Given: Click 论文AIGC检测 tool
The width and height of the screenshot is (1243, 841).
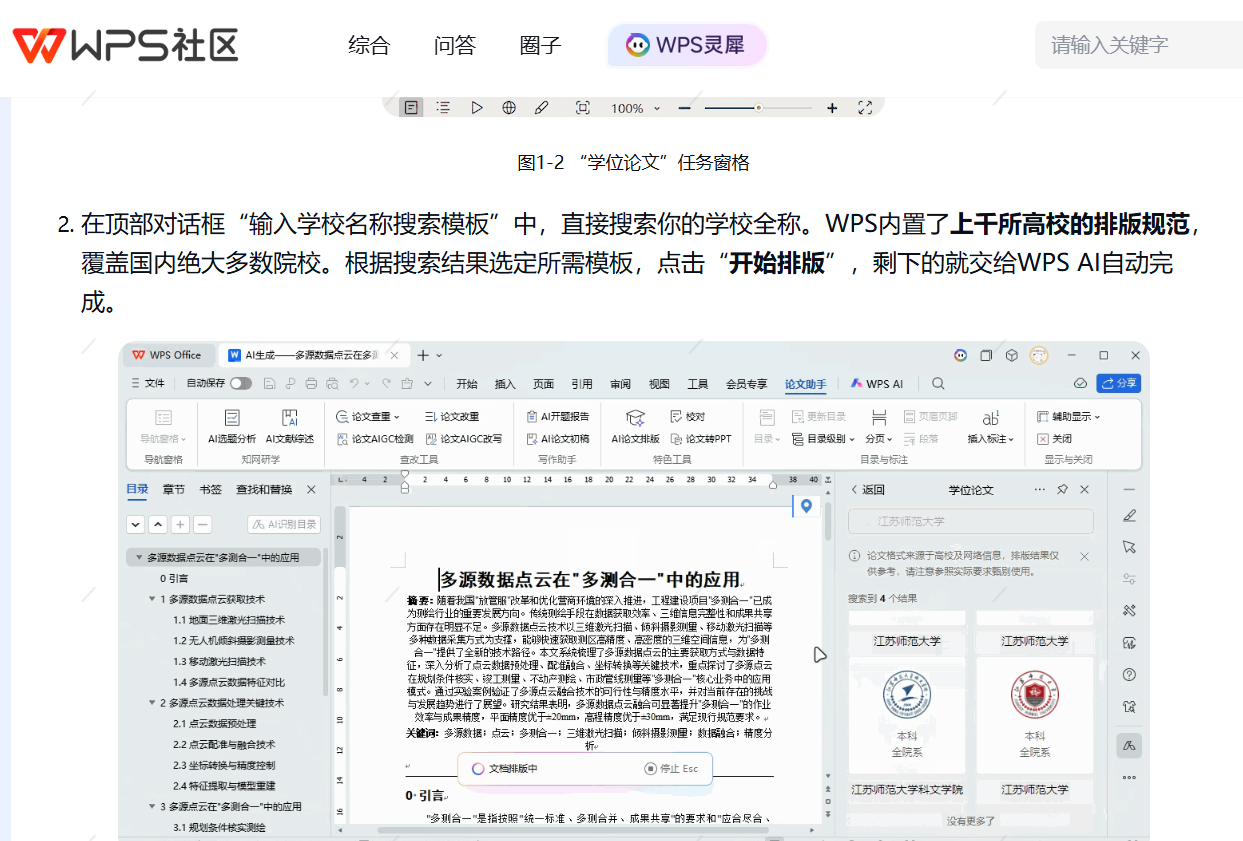Looking at the screenshot, I should pos(375,439).
